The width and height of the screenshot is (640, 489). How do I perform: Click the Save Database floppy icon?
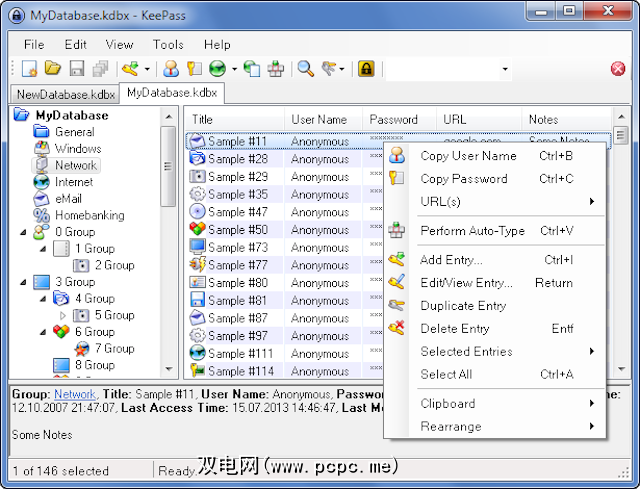[x=77, y=69]
